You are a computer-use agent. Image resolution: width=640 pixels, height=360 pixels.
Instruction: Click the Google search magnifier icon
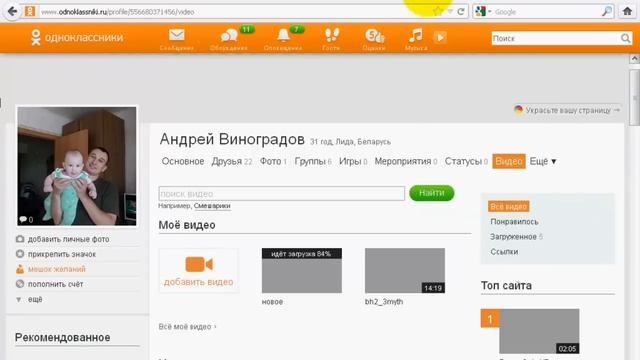[607, 11]
